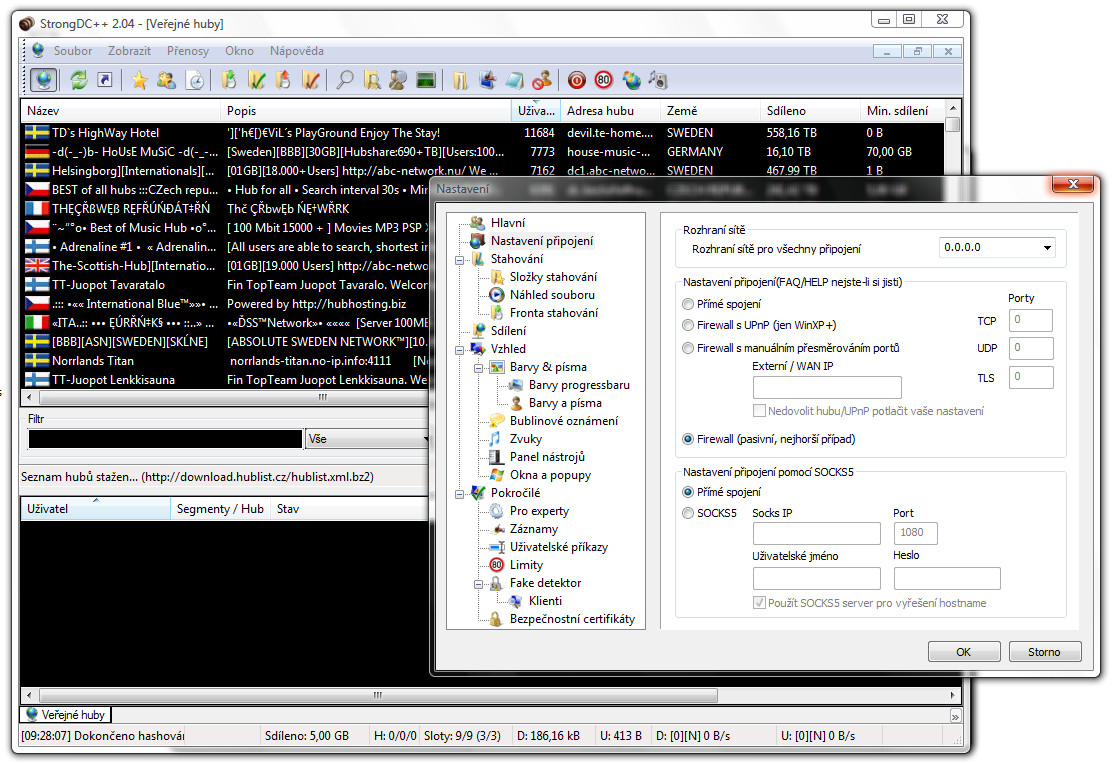
Task: Click the follow-redirect shortcut arrow icon
Action: (x=105, y=80)
